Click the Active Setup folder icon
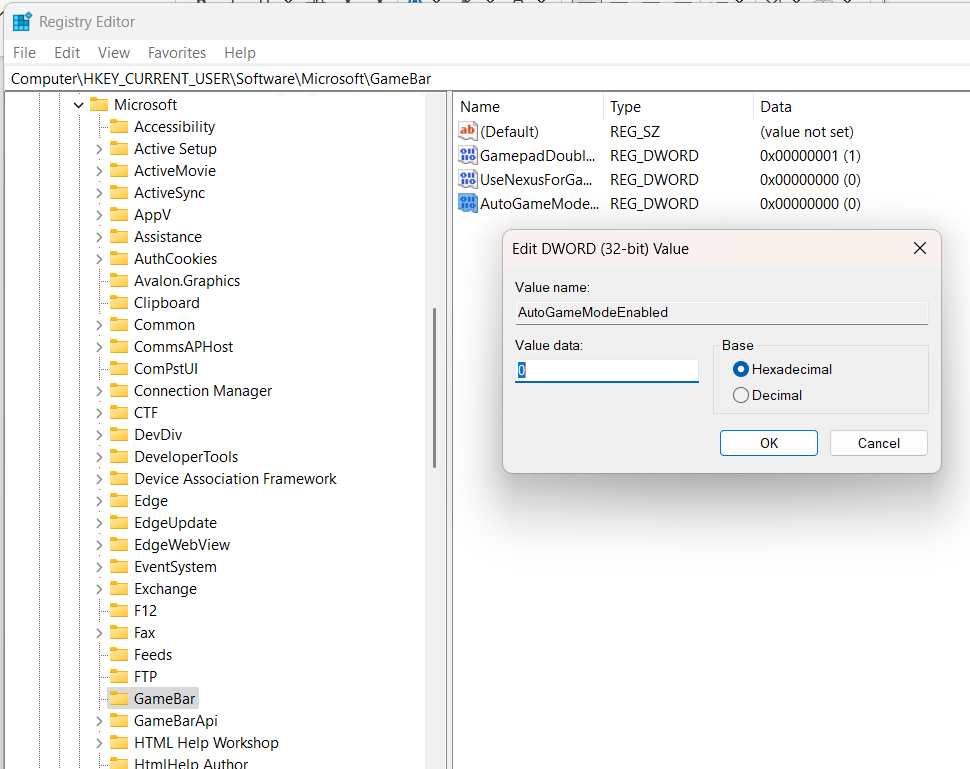Screen dimensions: 970x769 coord(119,148)
